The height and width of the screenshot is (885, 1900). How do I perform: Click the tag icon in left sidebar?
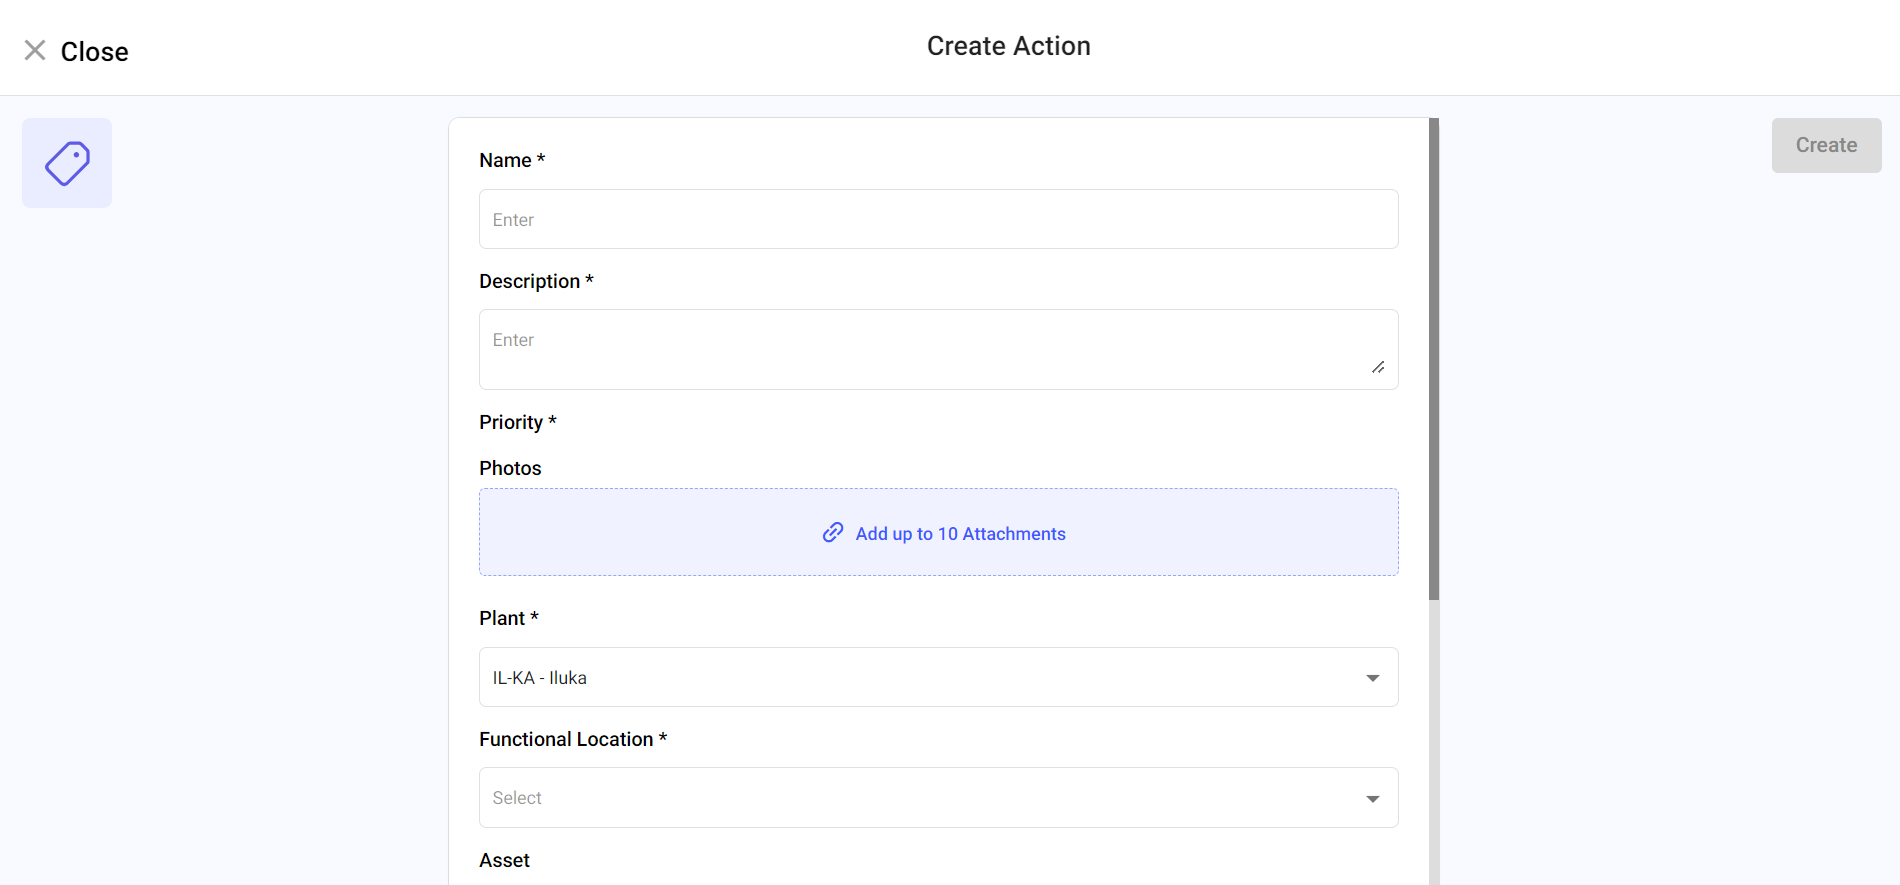67,163
